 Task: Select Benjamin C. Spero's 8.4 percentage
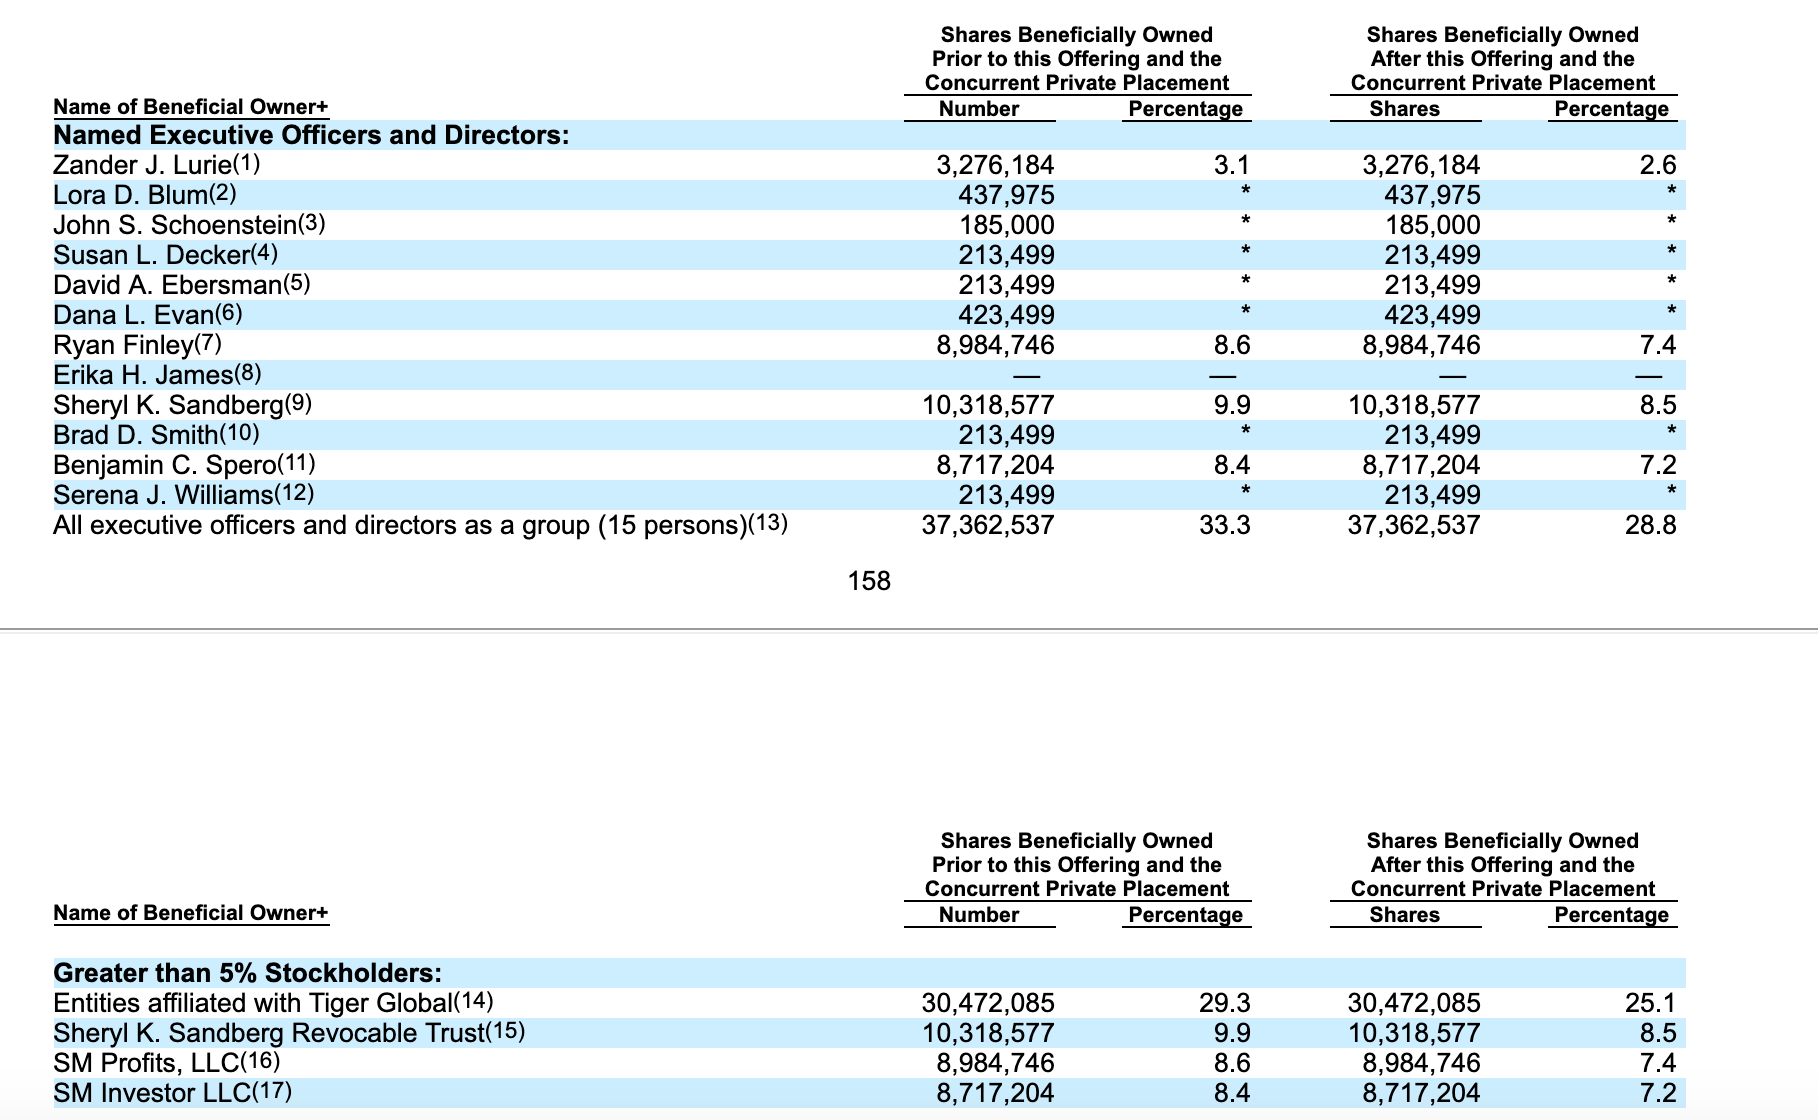[x=1232, y=464]
